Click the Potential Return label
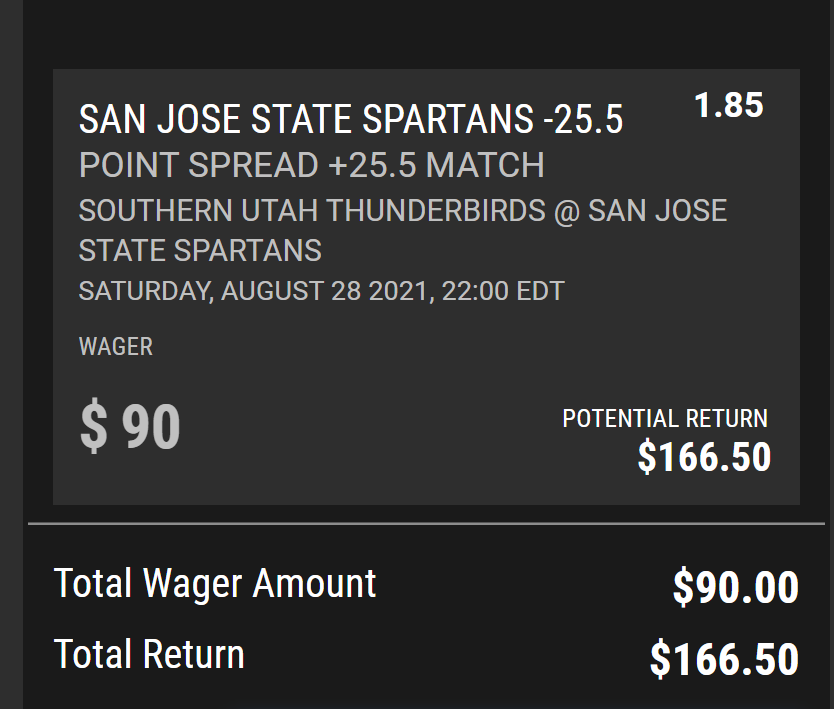The width and height of the screenshot is (834, 709). pyautogui.click(x=665, y=418)
